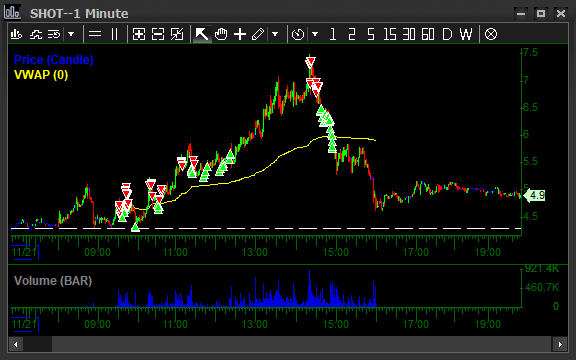576x360 pixels.
Task: Click the 09:00 time label on volume chart
Action: (97, 324)
